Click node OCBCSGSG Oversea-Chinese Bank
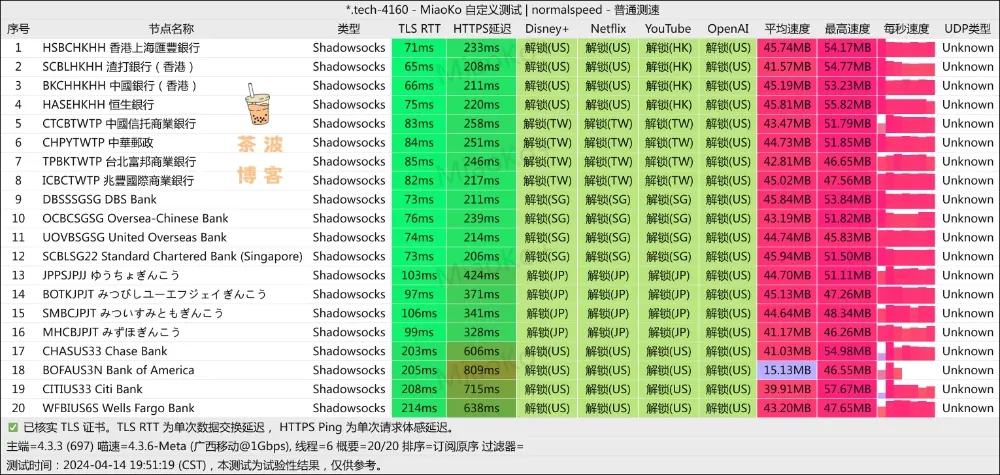 (135, 219)
